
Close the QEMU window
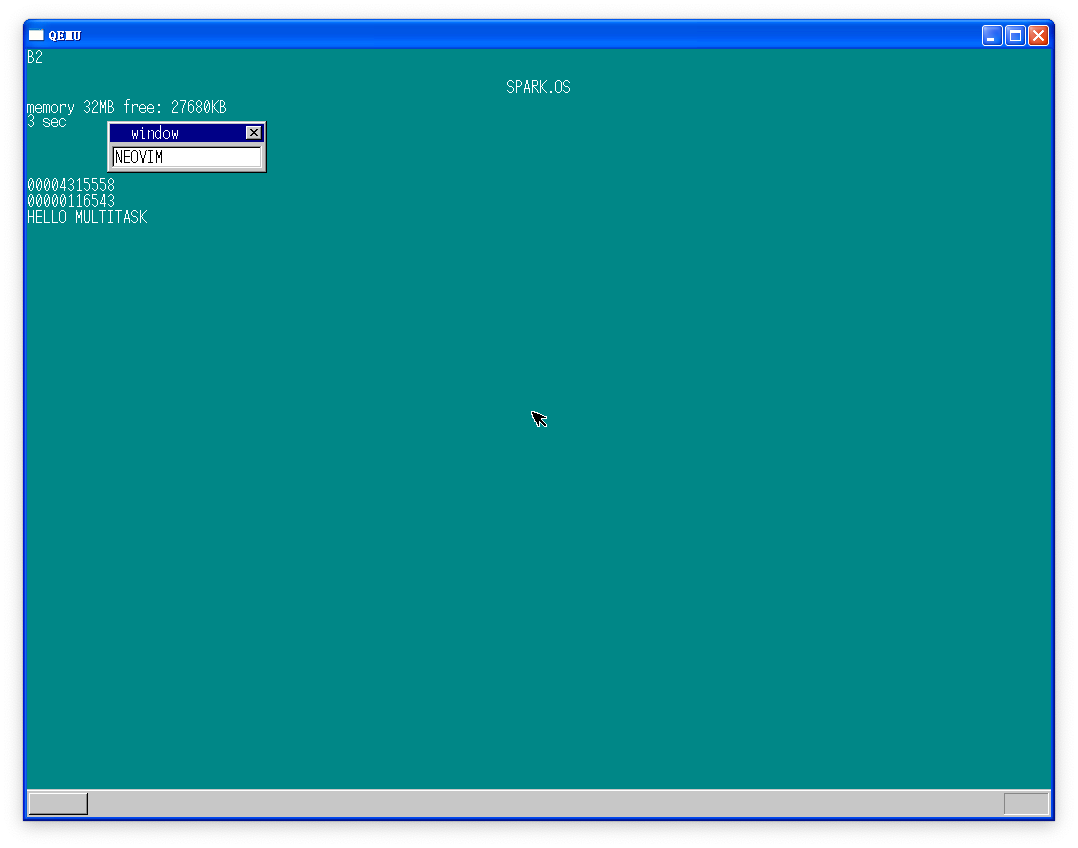click(x=1038, y=36)
